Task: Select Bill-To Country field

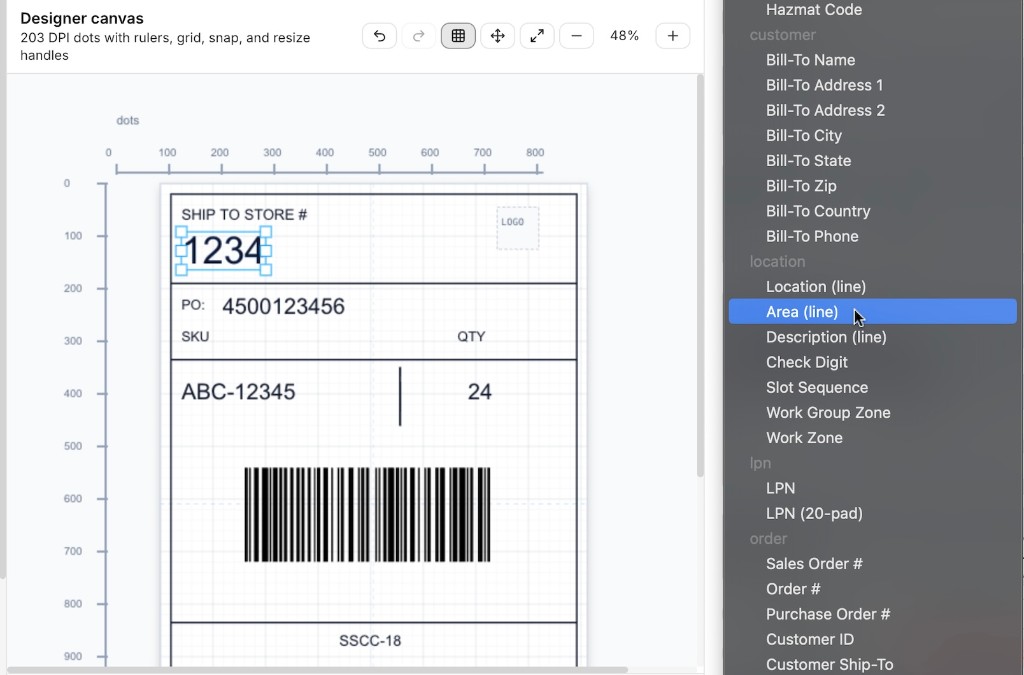Action: click(872, 212)
